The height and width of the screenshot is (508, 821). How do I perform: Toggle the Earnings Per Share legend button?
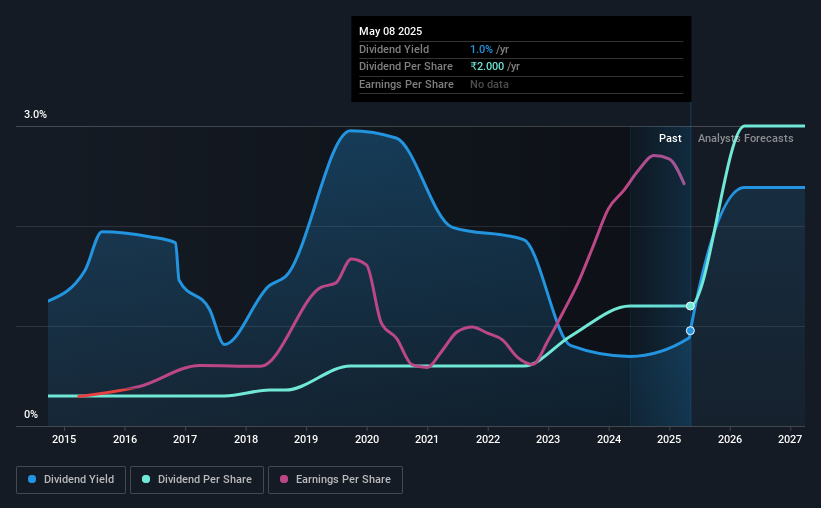point(335,480)
